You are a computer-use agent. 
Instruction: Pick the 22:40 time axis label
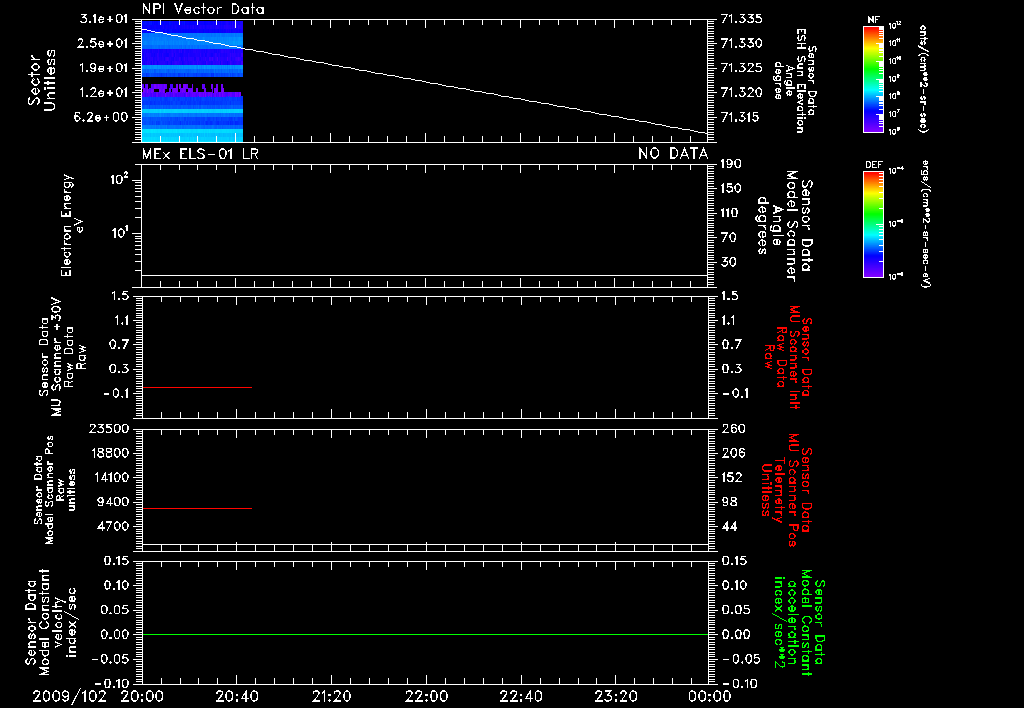520,696
